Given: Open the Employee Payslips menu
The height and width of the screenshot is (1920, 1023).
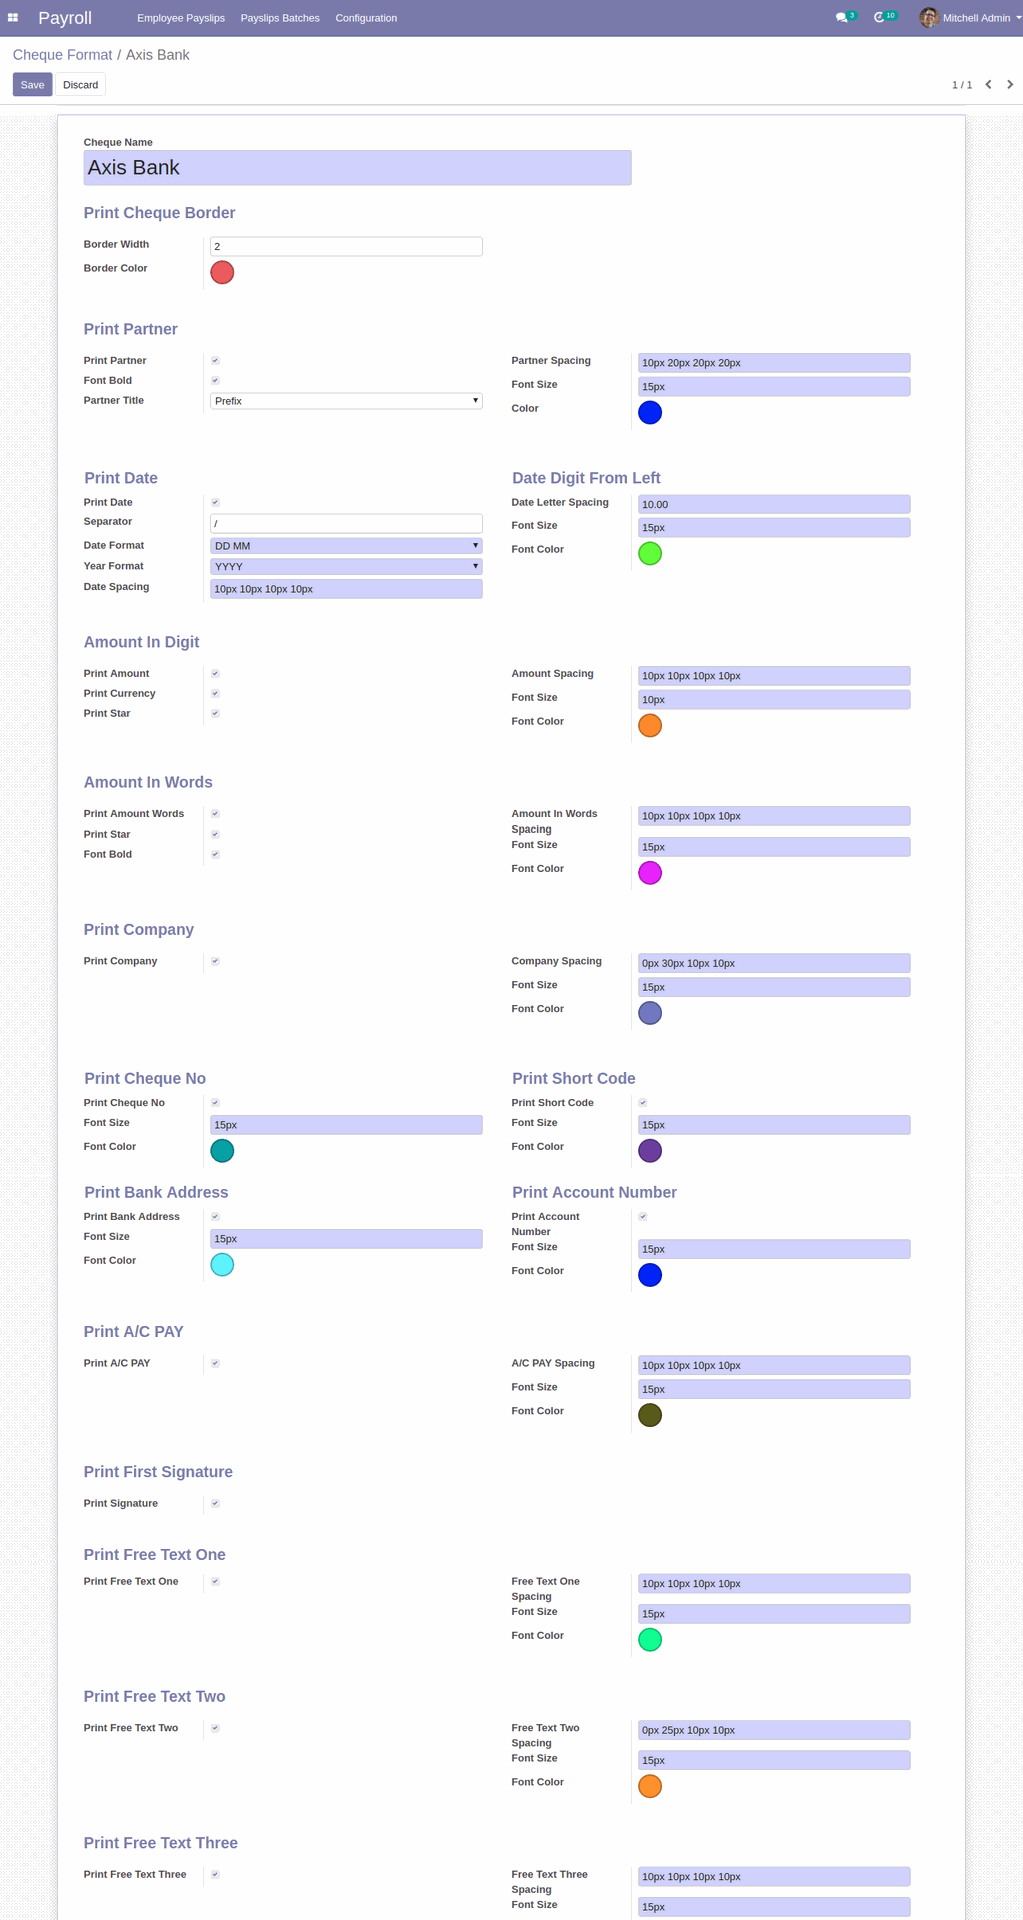Looking at the screenshot, I should click(181, 18).
